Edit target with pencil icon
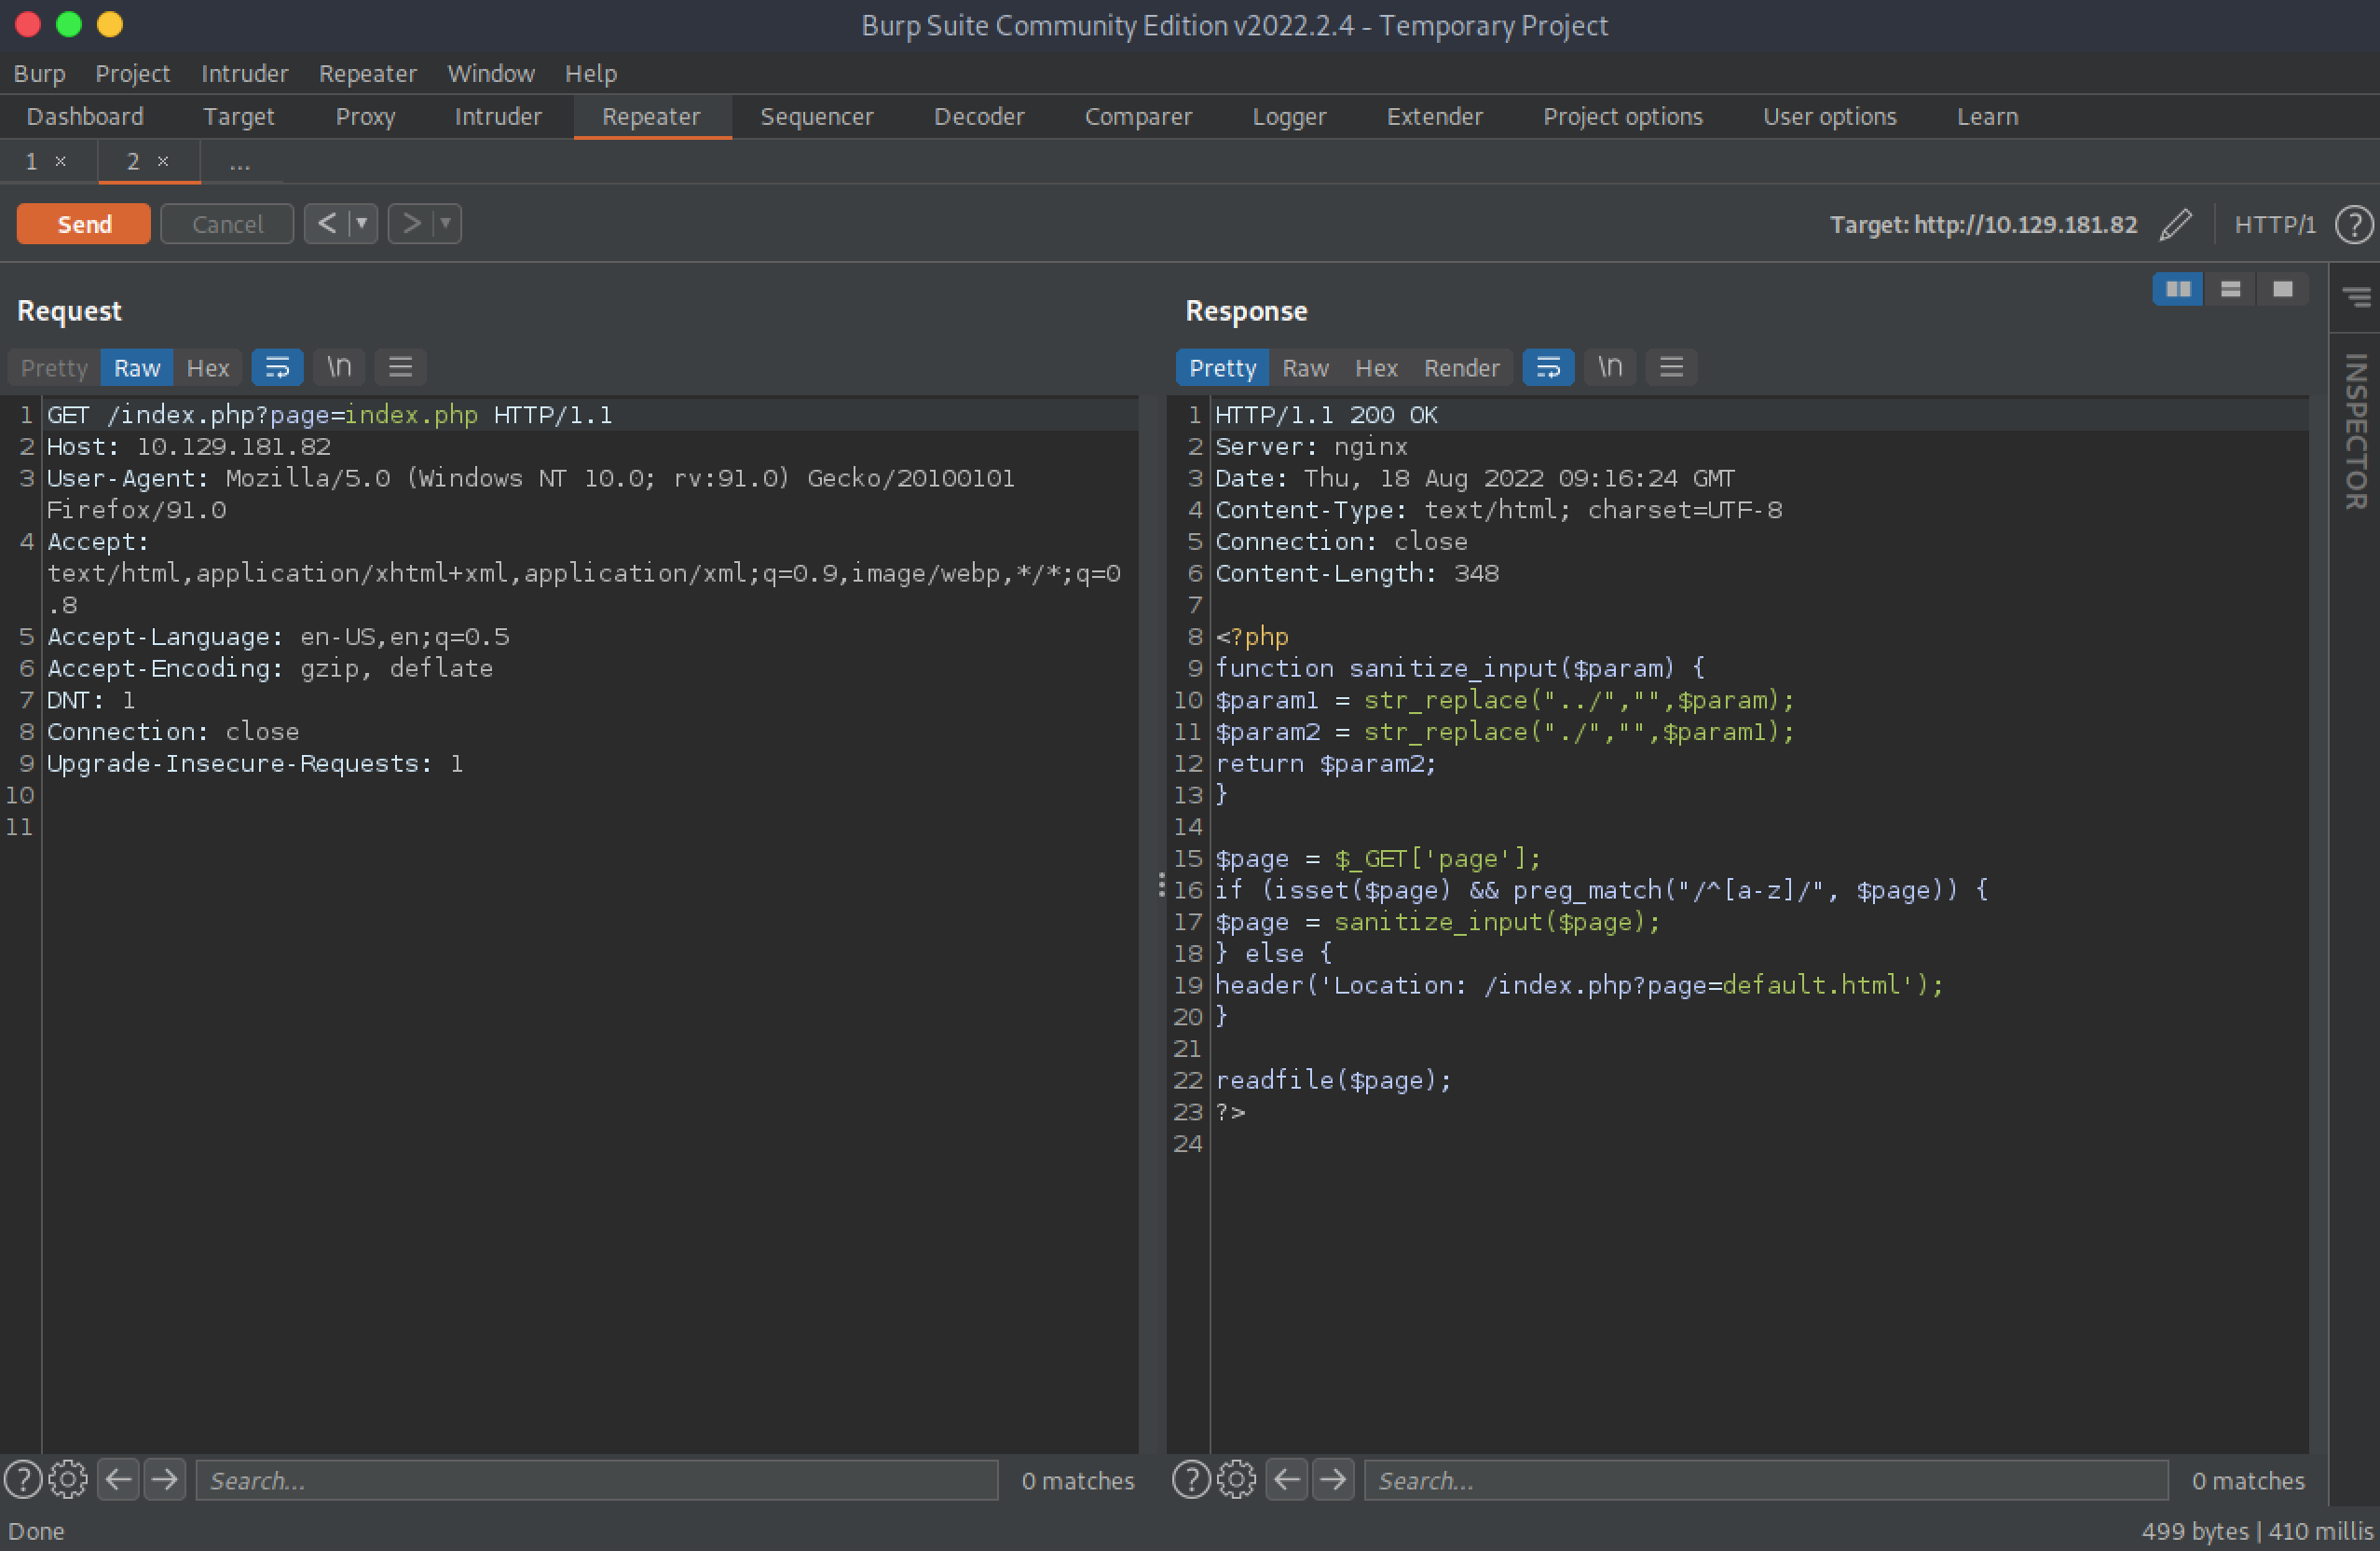 pos(2176,224)
